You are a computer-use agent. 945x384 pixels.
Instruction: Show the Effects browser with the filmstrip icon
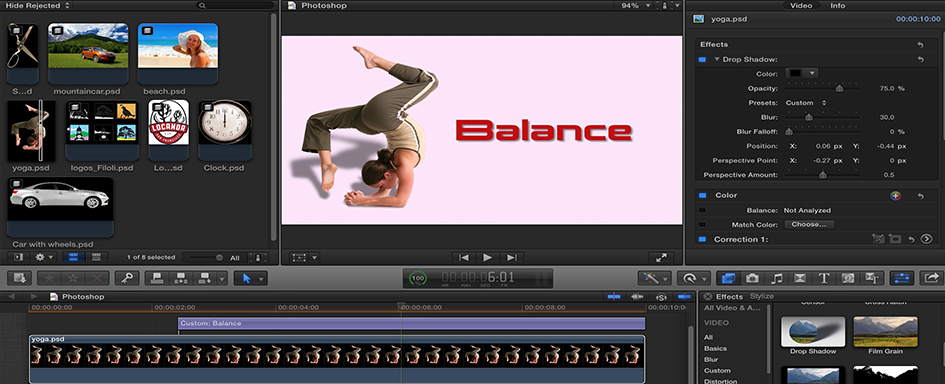coord(728,278)
